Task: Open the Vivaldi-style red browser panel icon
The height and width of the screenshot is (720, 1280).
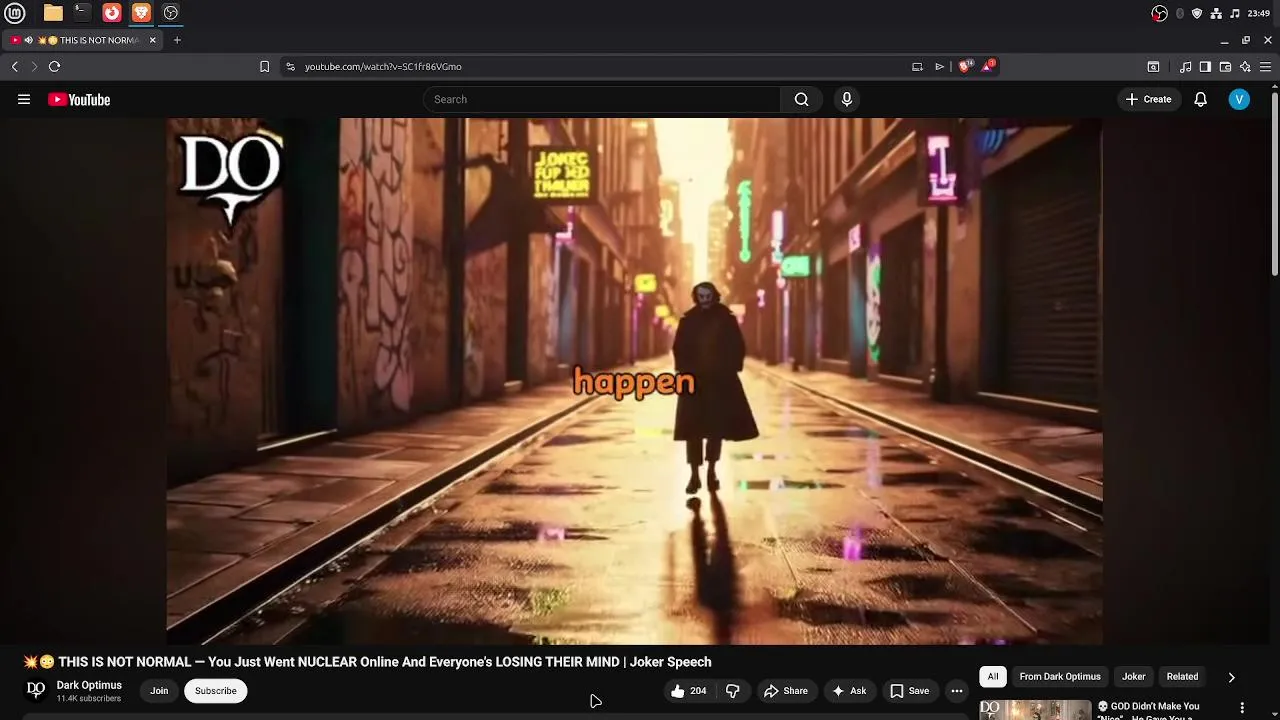Action: 112,13
